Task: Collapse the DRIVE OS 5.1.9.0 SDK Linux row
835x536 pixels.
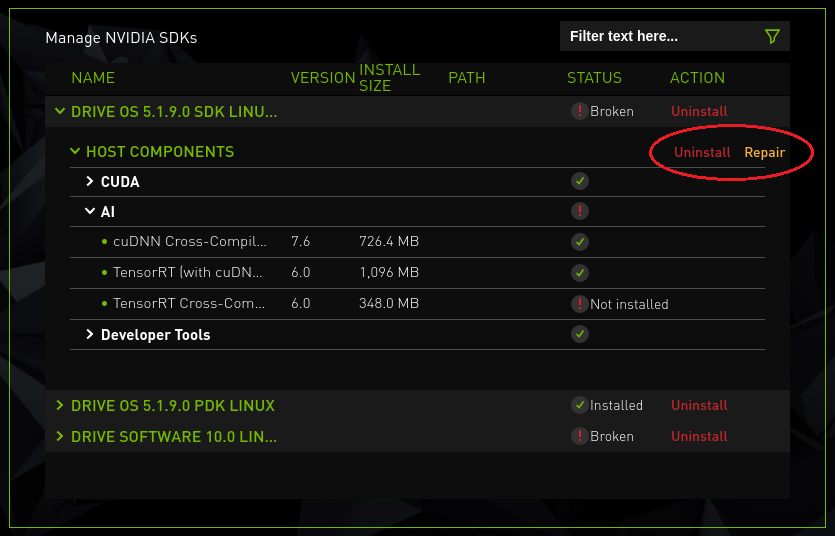Action: [60, 112]
